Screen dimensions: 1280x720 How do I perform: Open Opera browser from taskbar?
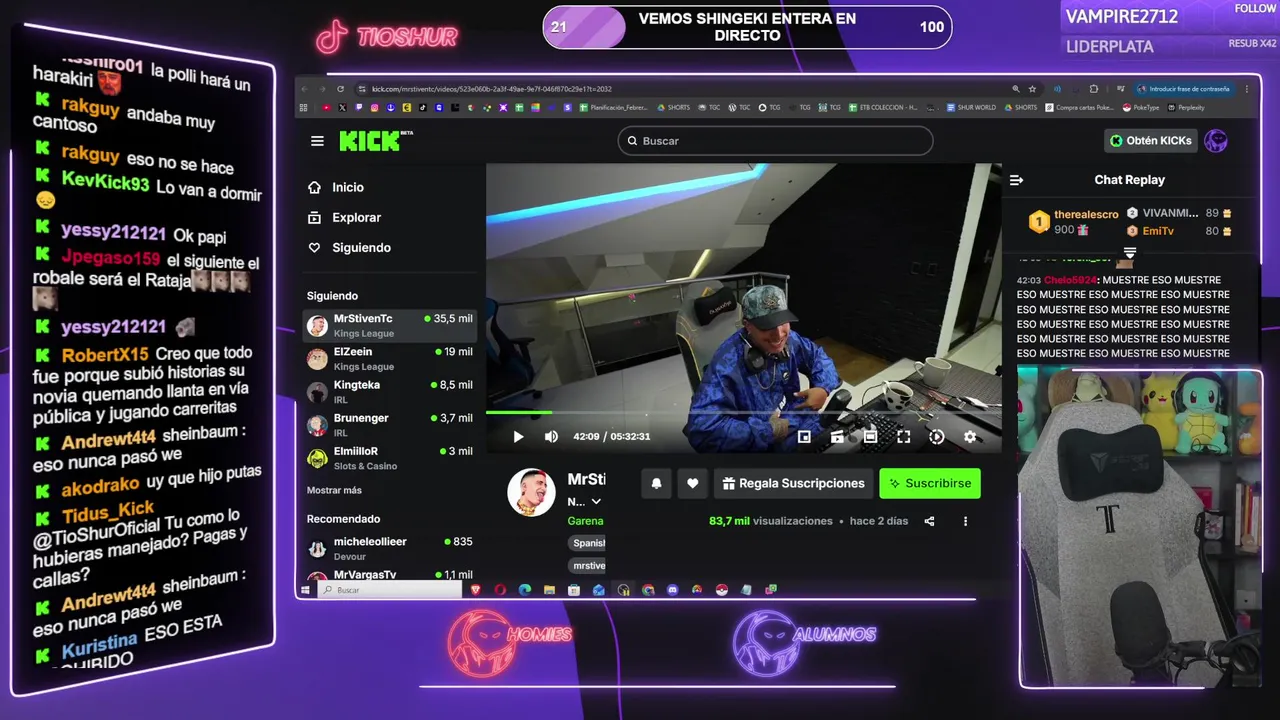tap(500, 590)
